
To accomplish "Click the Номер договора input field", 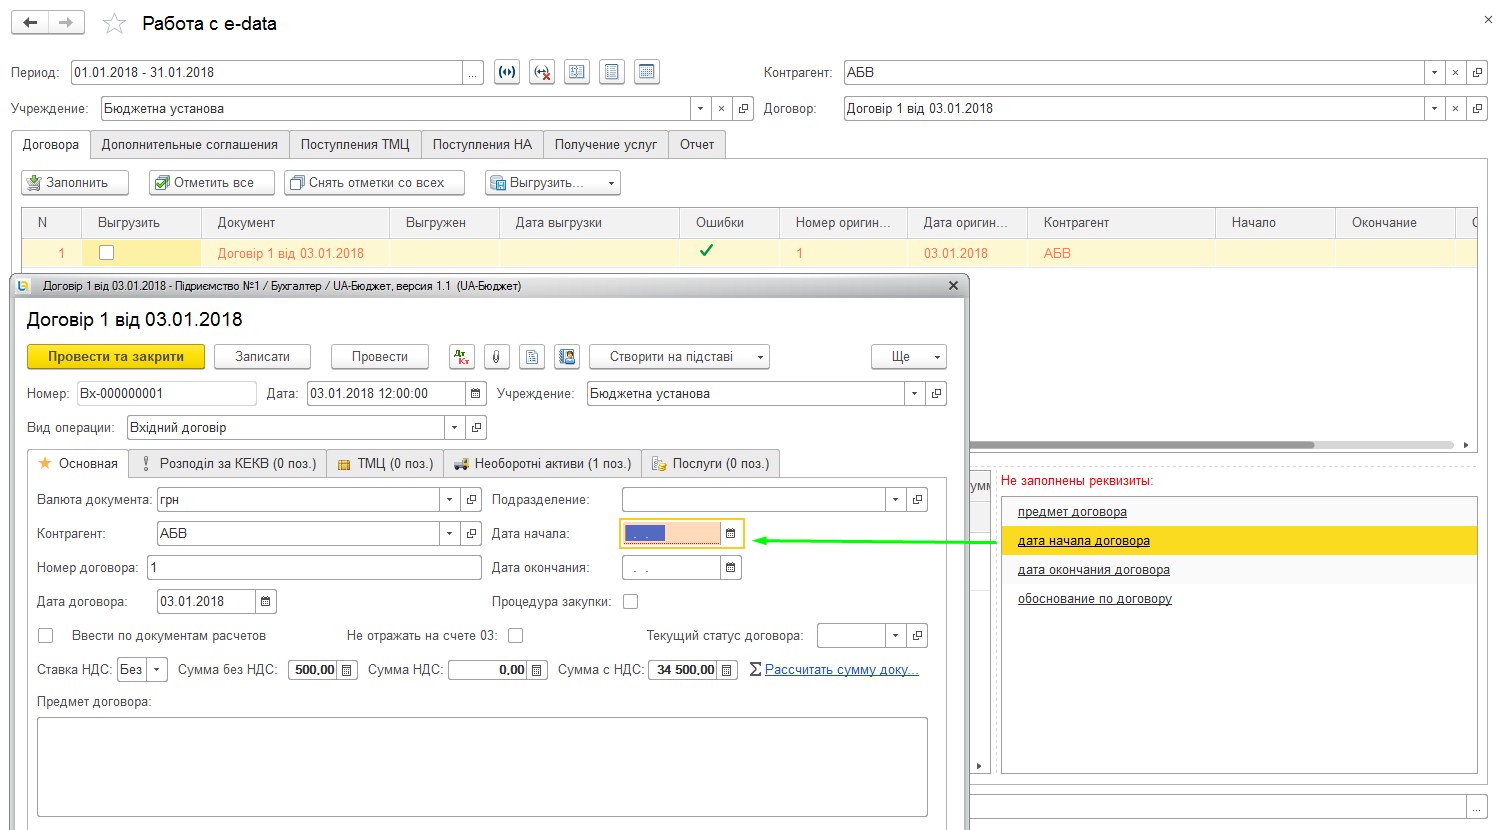I will pyautogui.click(x=314, y=567).
